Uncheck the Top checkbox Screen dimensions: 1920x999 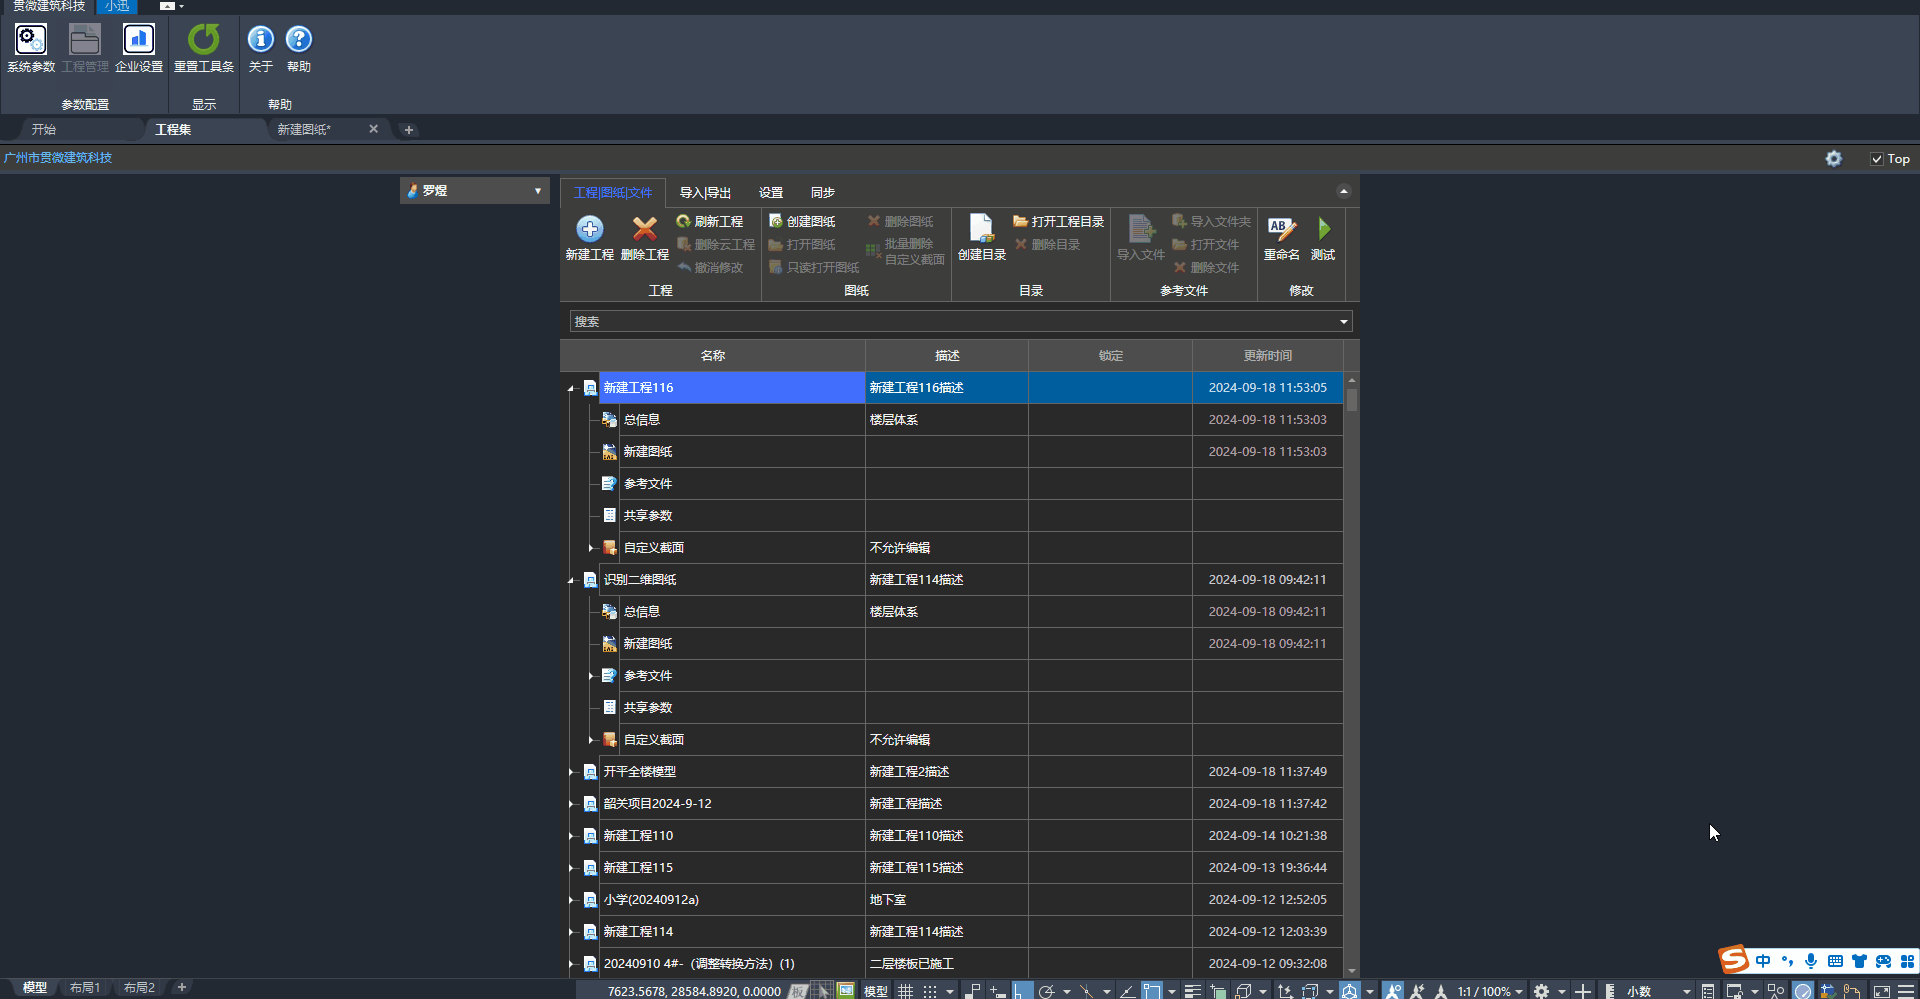point(1877,159)
